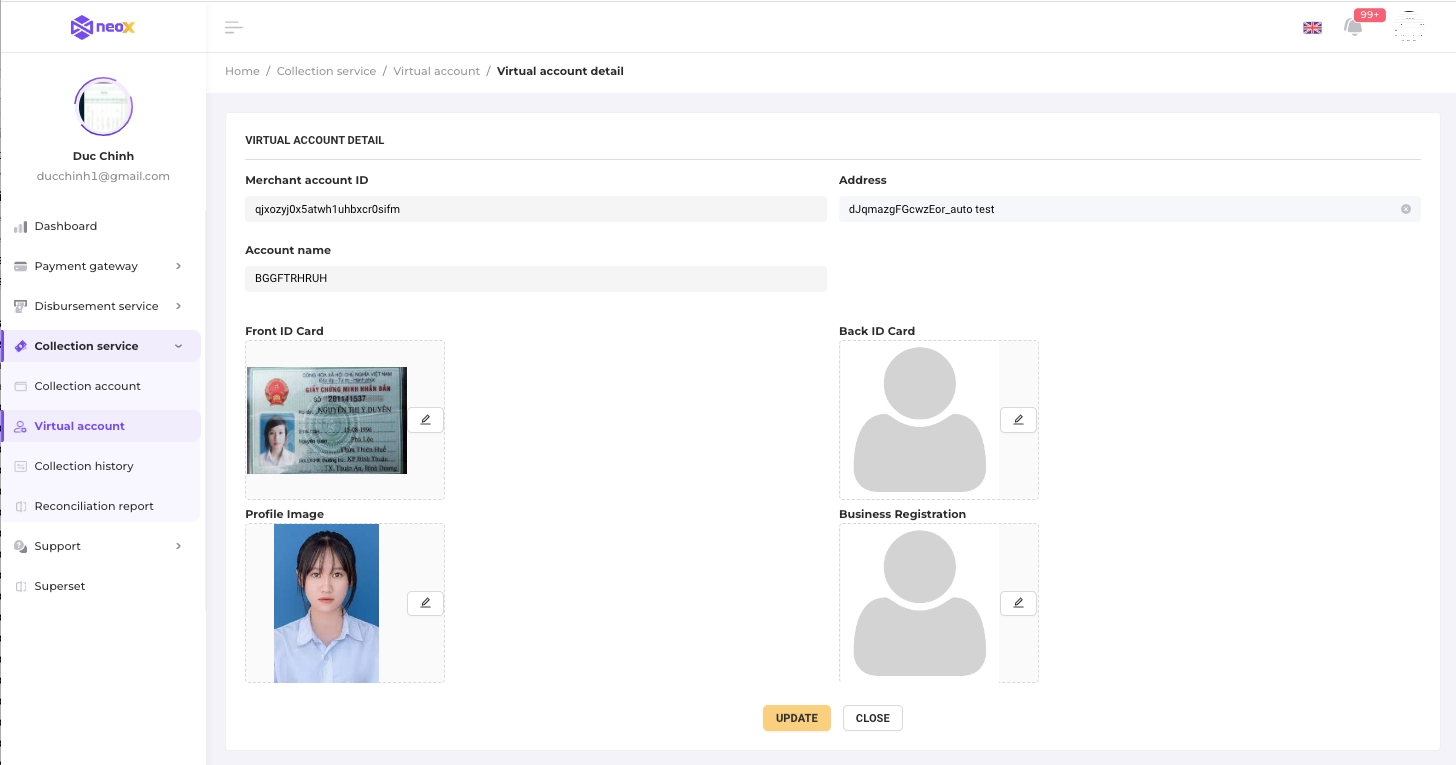This screenshot has height=765, width=1456.
Task: Toggle the sidebar collapse hamburger icon
Action: 234,27
